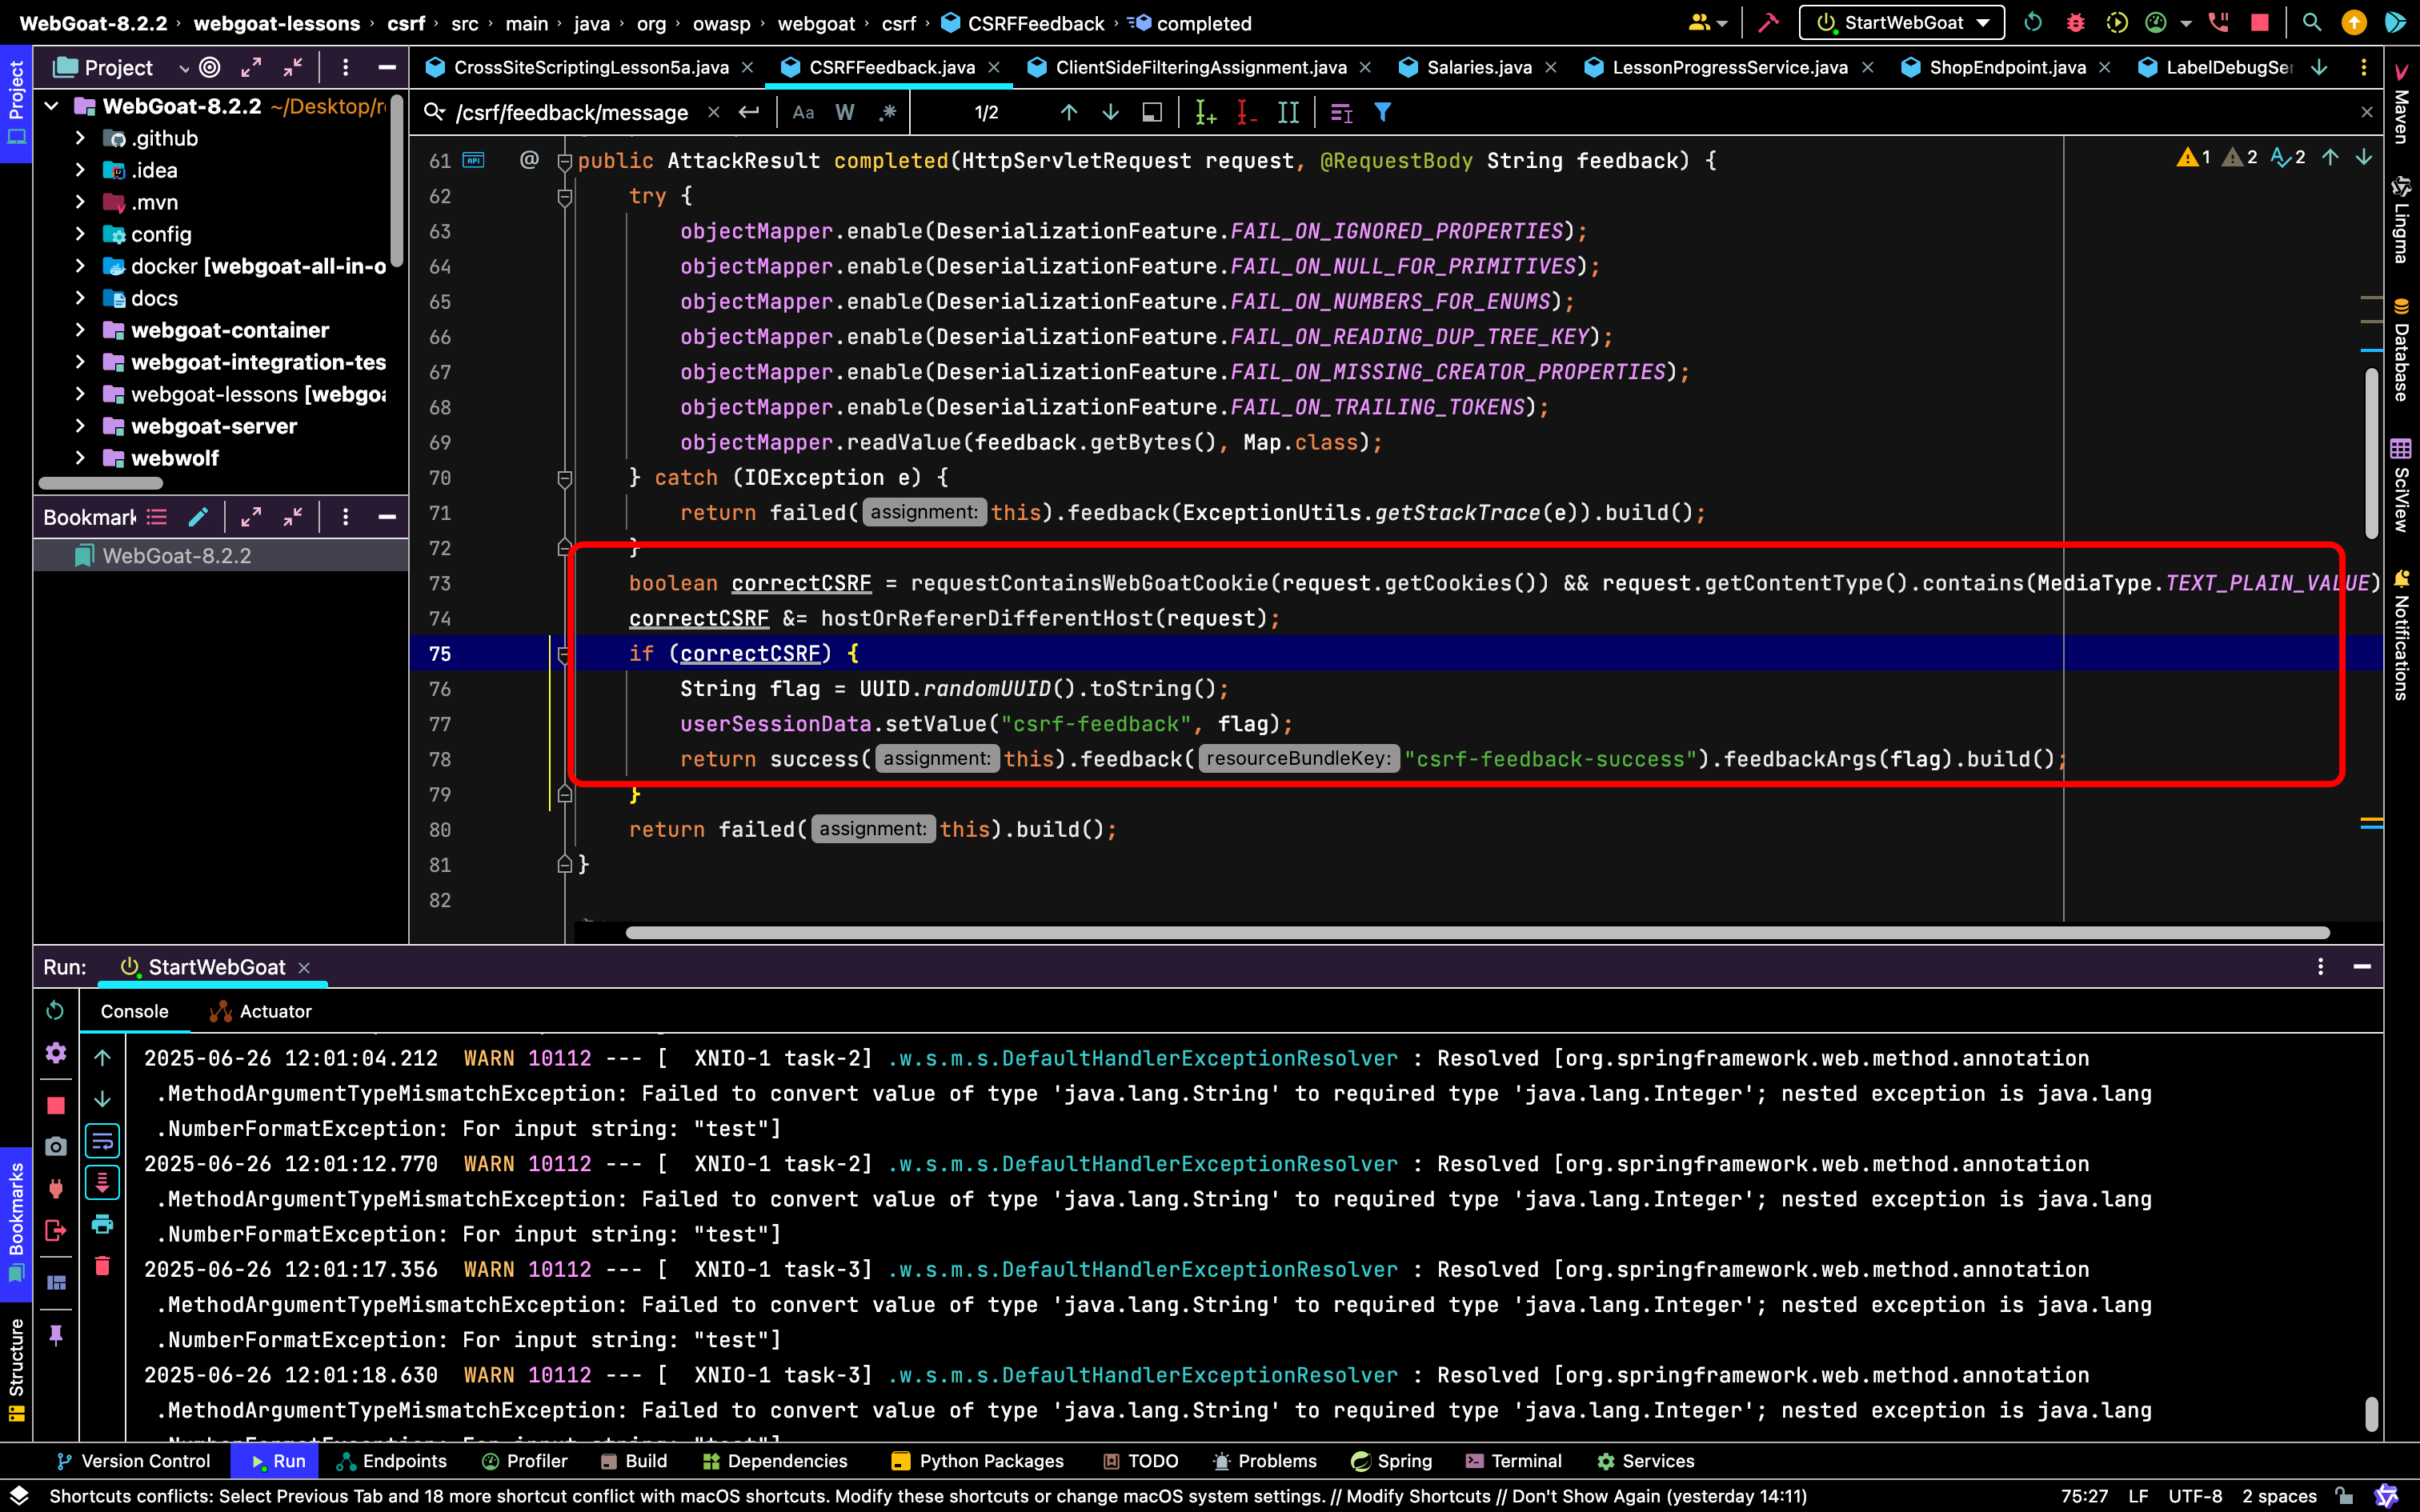This screenshot has width=2420, height=1512.
Task: Click the edit bookmark pencil icon
Action: pyautogui.click(x=198, y=517)
